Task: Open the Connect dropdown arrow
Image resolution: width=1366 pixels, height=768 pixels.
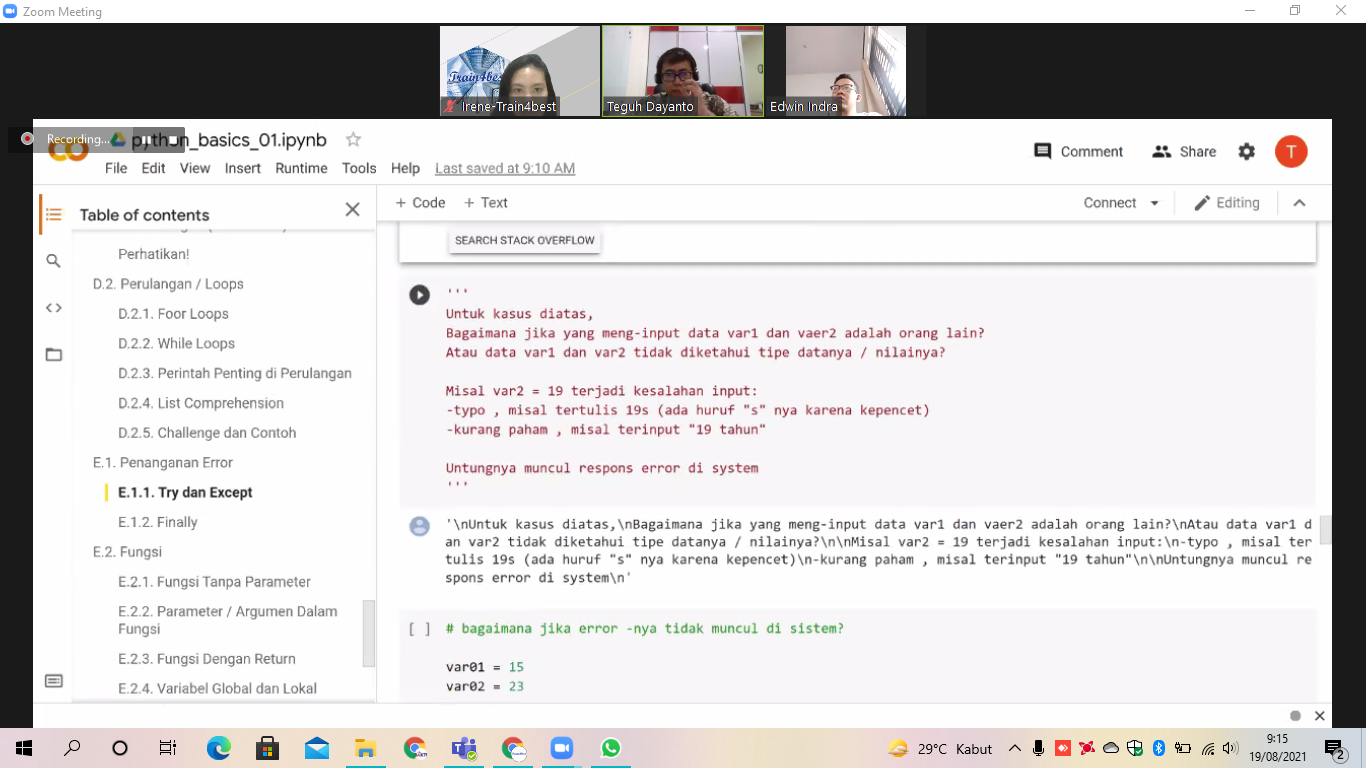Action: coord(1155,203)
